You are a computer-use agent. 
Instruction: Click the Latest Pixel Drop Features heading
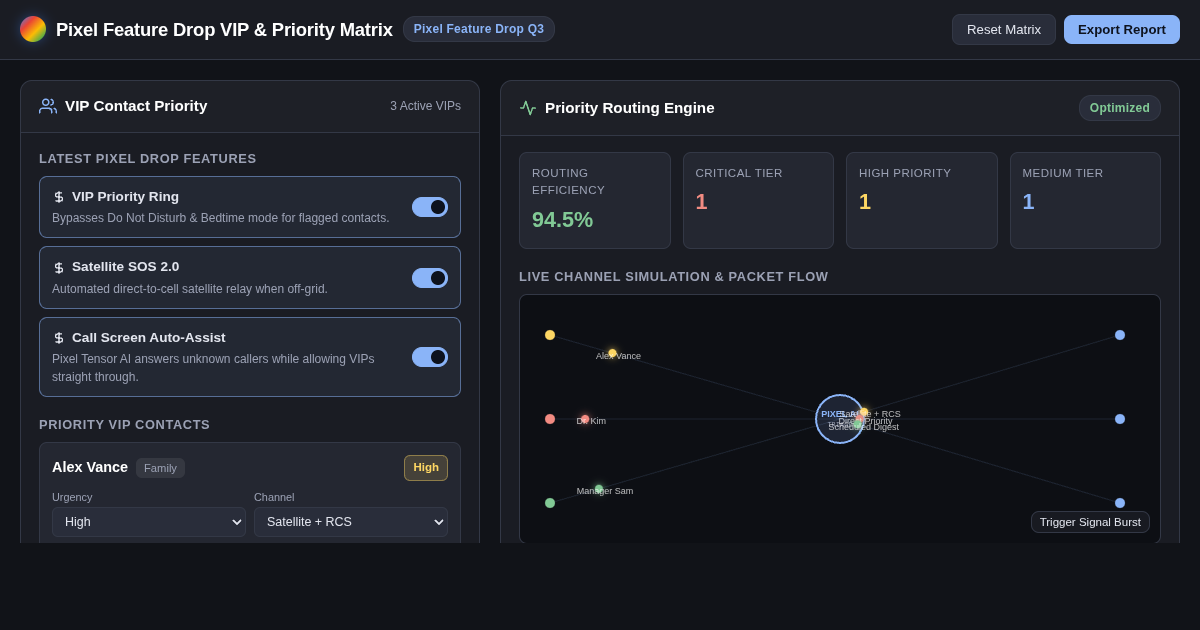(148, 159)
